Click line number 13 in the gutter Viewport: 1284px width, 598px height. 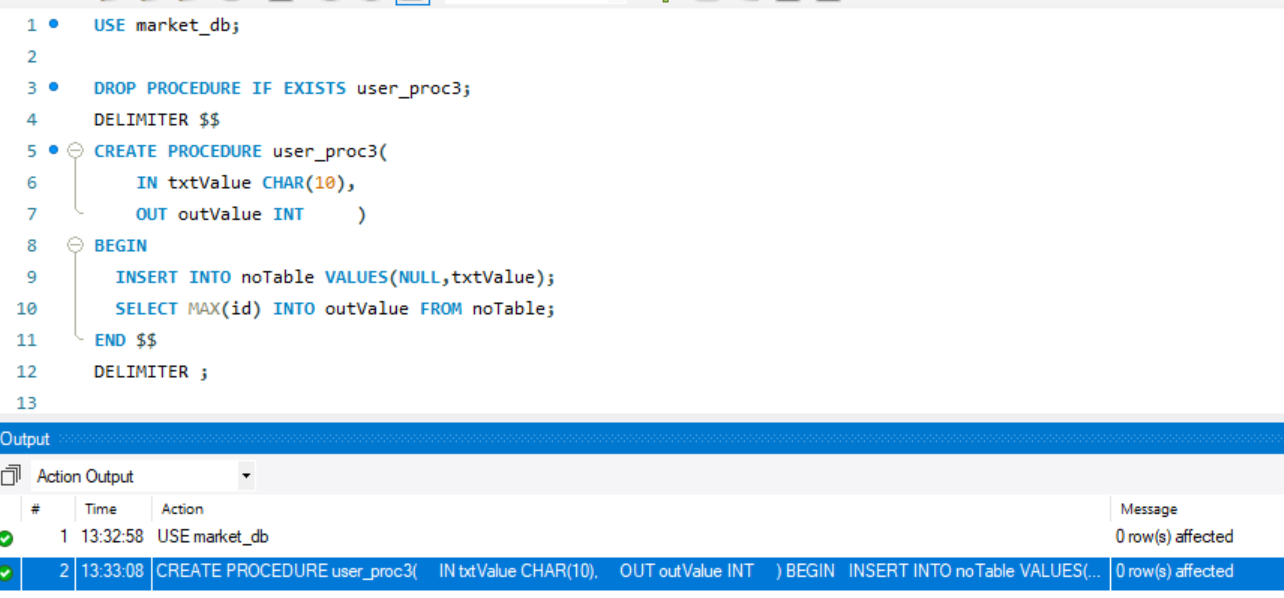click(x=27, y=403)
